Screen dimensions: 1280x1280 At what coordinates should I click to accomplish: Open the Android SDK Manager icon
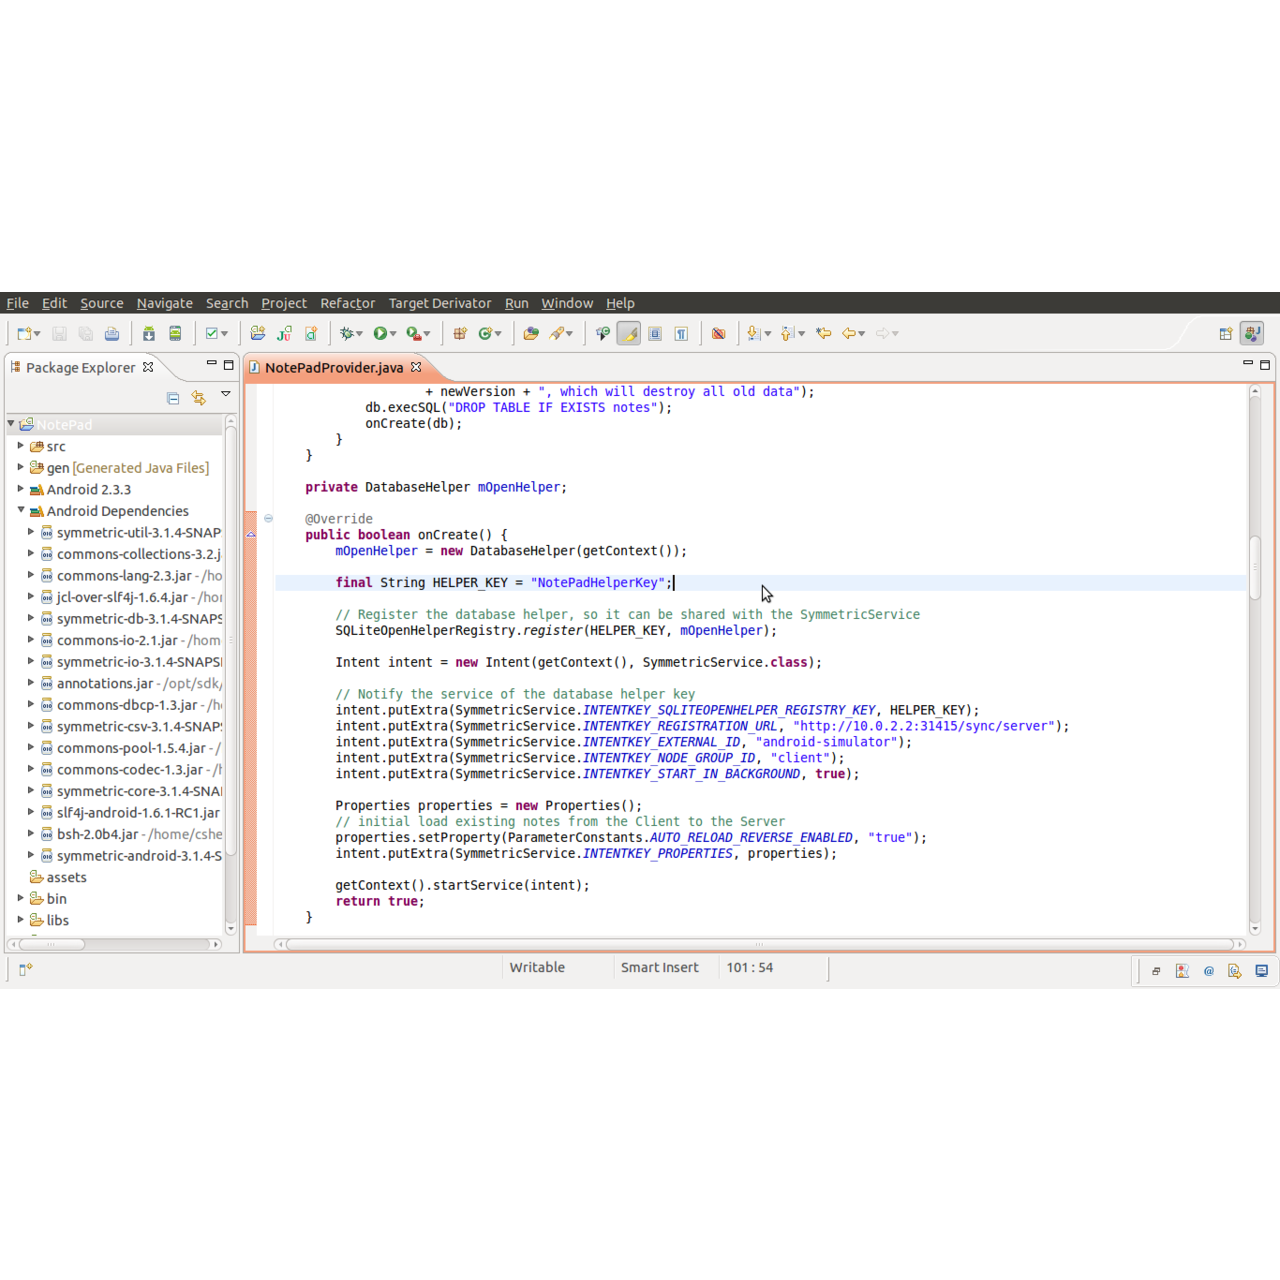pyautogui.click(x=149, y=334)
